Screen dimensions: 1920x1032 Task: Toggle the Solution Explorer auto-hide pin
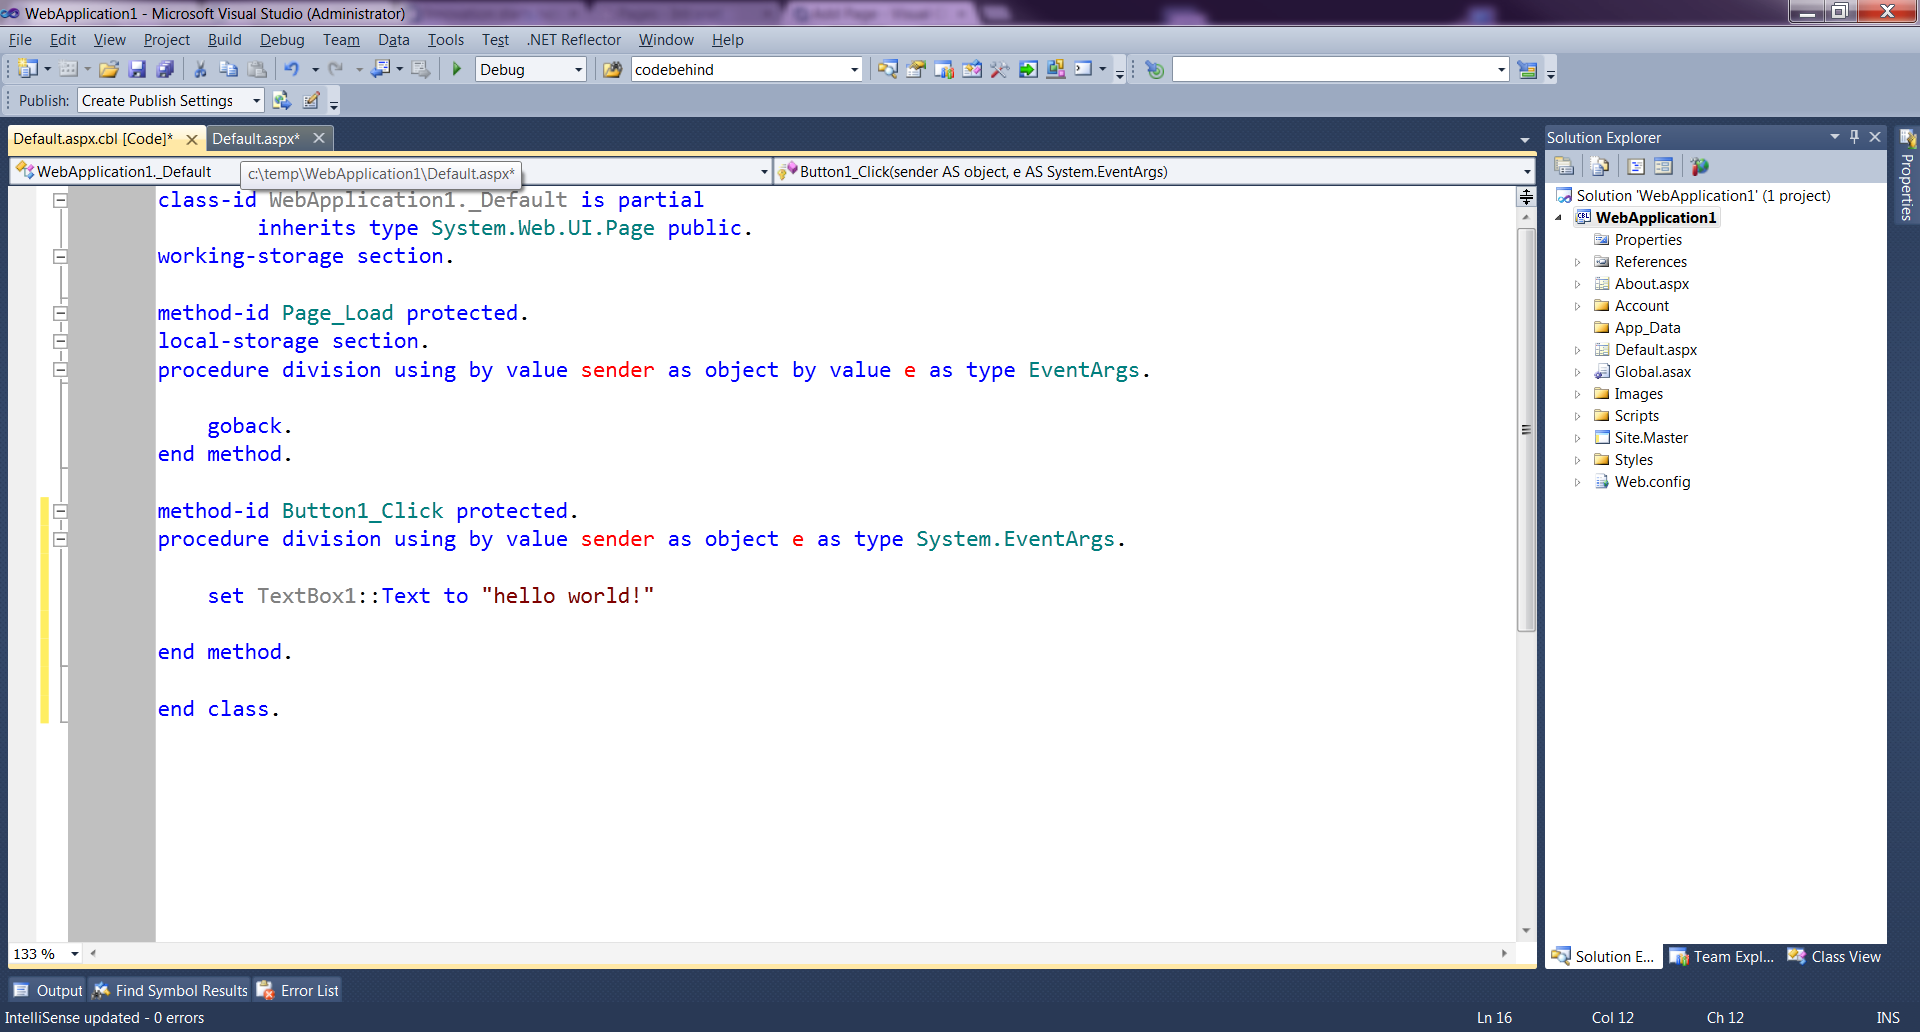point(1854,137)
